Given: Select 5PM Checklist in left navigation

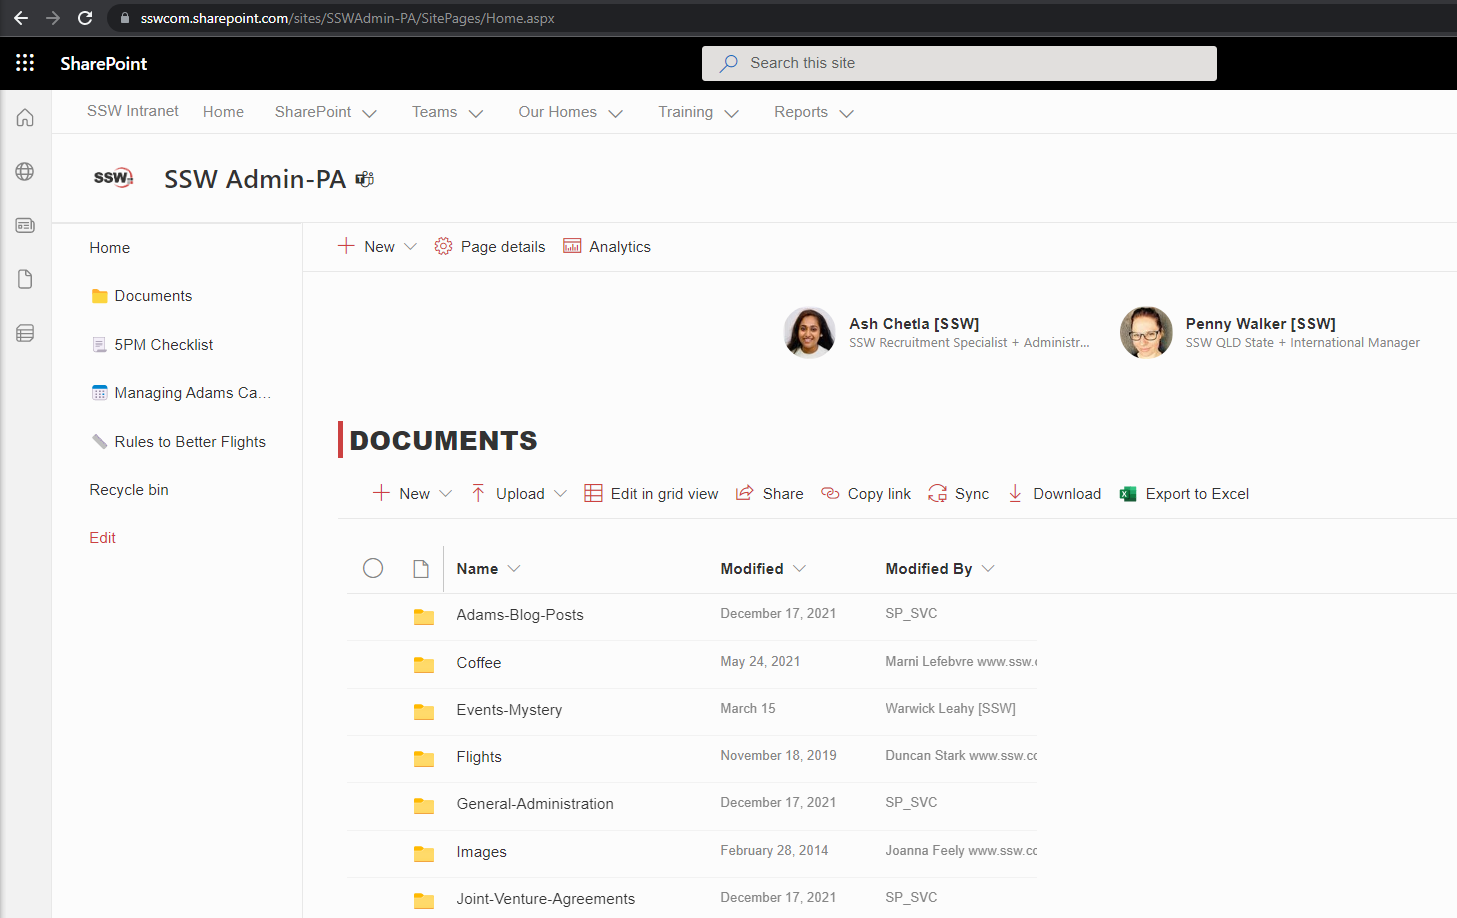Looking at the screenshot, I should 163,344.
